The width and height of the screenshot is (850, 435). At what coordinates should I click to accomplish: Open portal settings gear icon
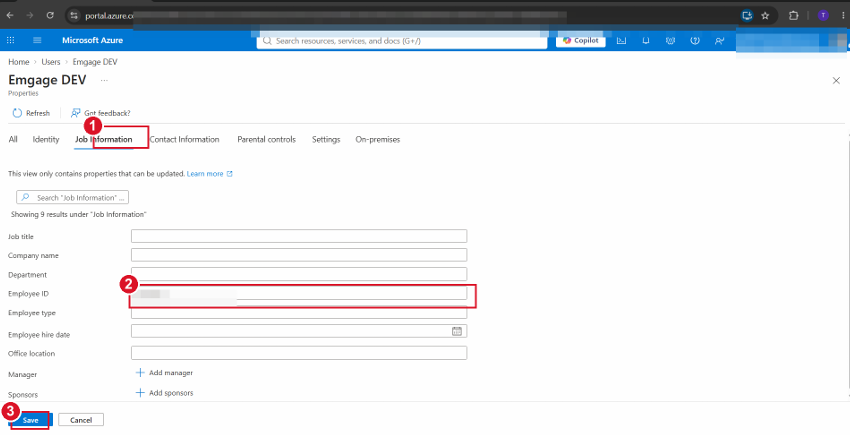point(670,41)
